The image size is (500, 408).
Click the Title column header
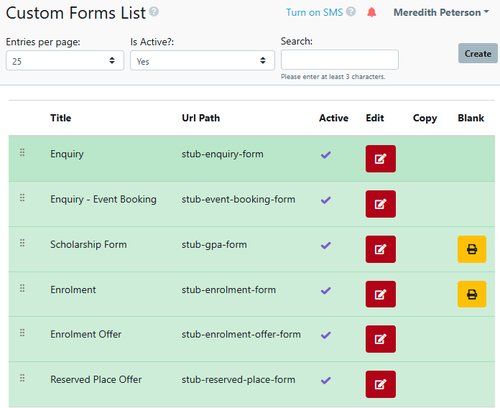click(61, 118)
